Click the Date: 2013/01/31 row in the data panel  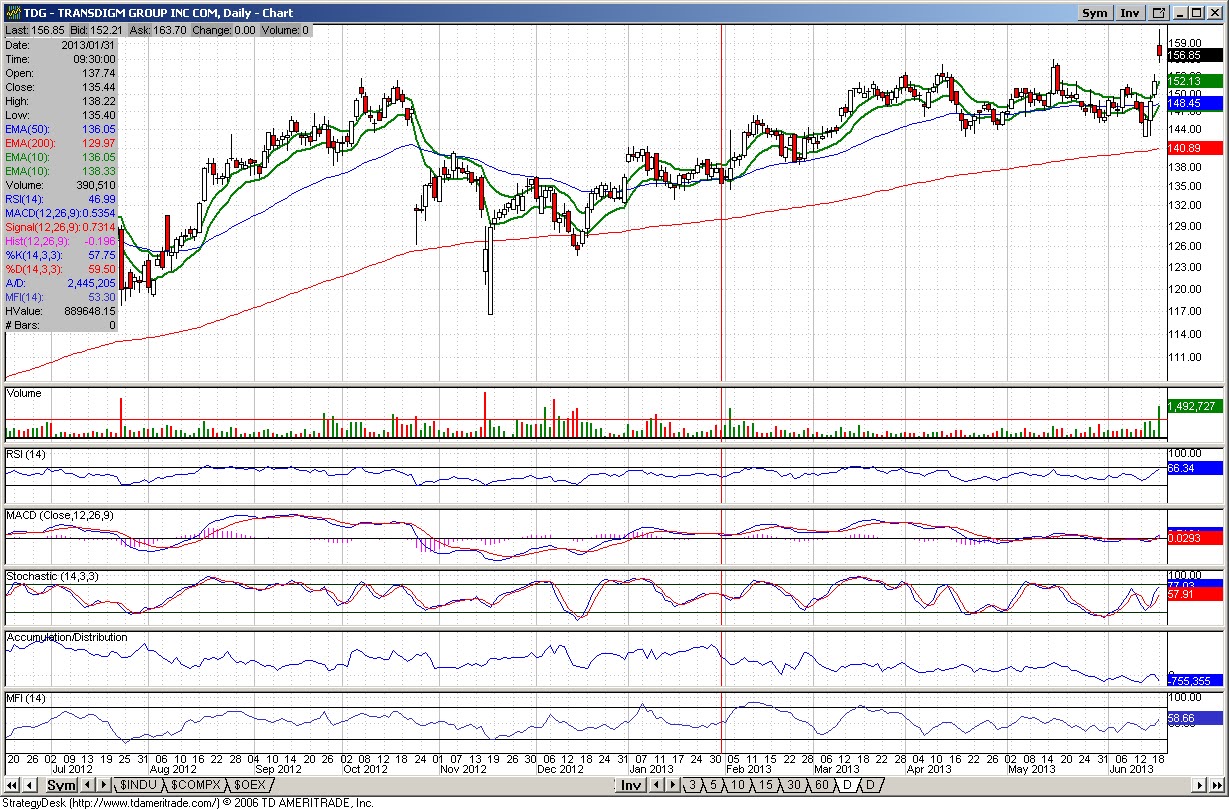point(61,45)
